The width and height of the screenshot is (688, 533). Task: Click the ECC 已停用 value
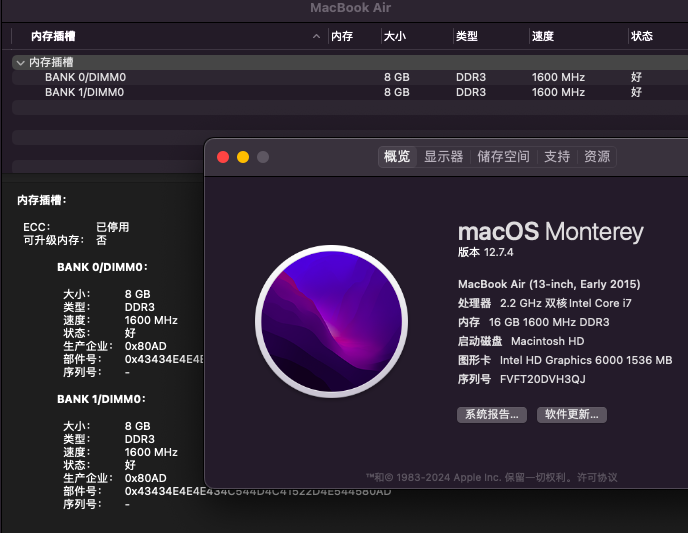tap(113, 227)
